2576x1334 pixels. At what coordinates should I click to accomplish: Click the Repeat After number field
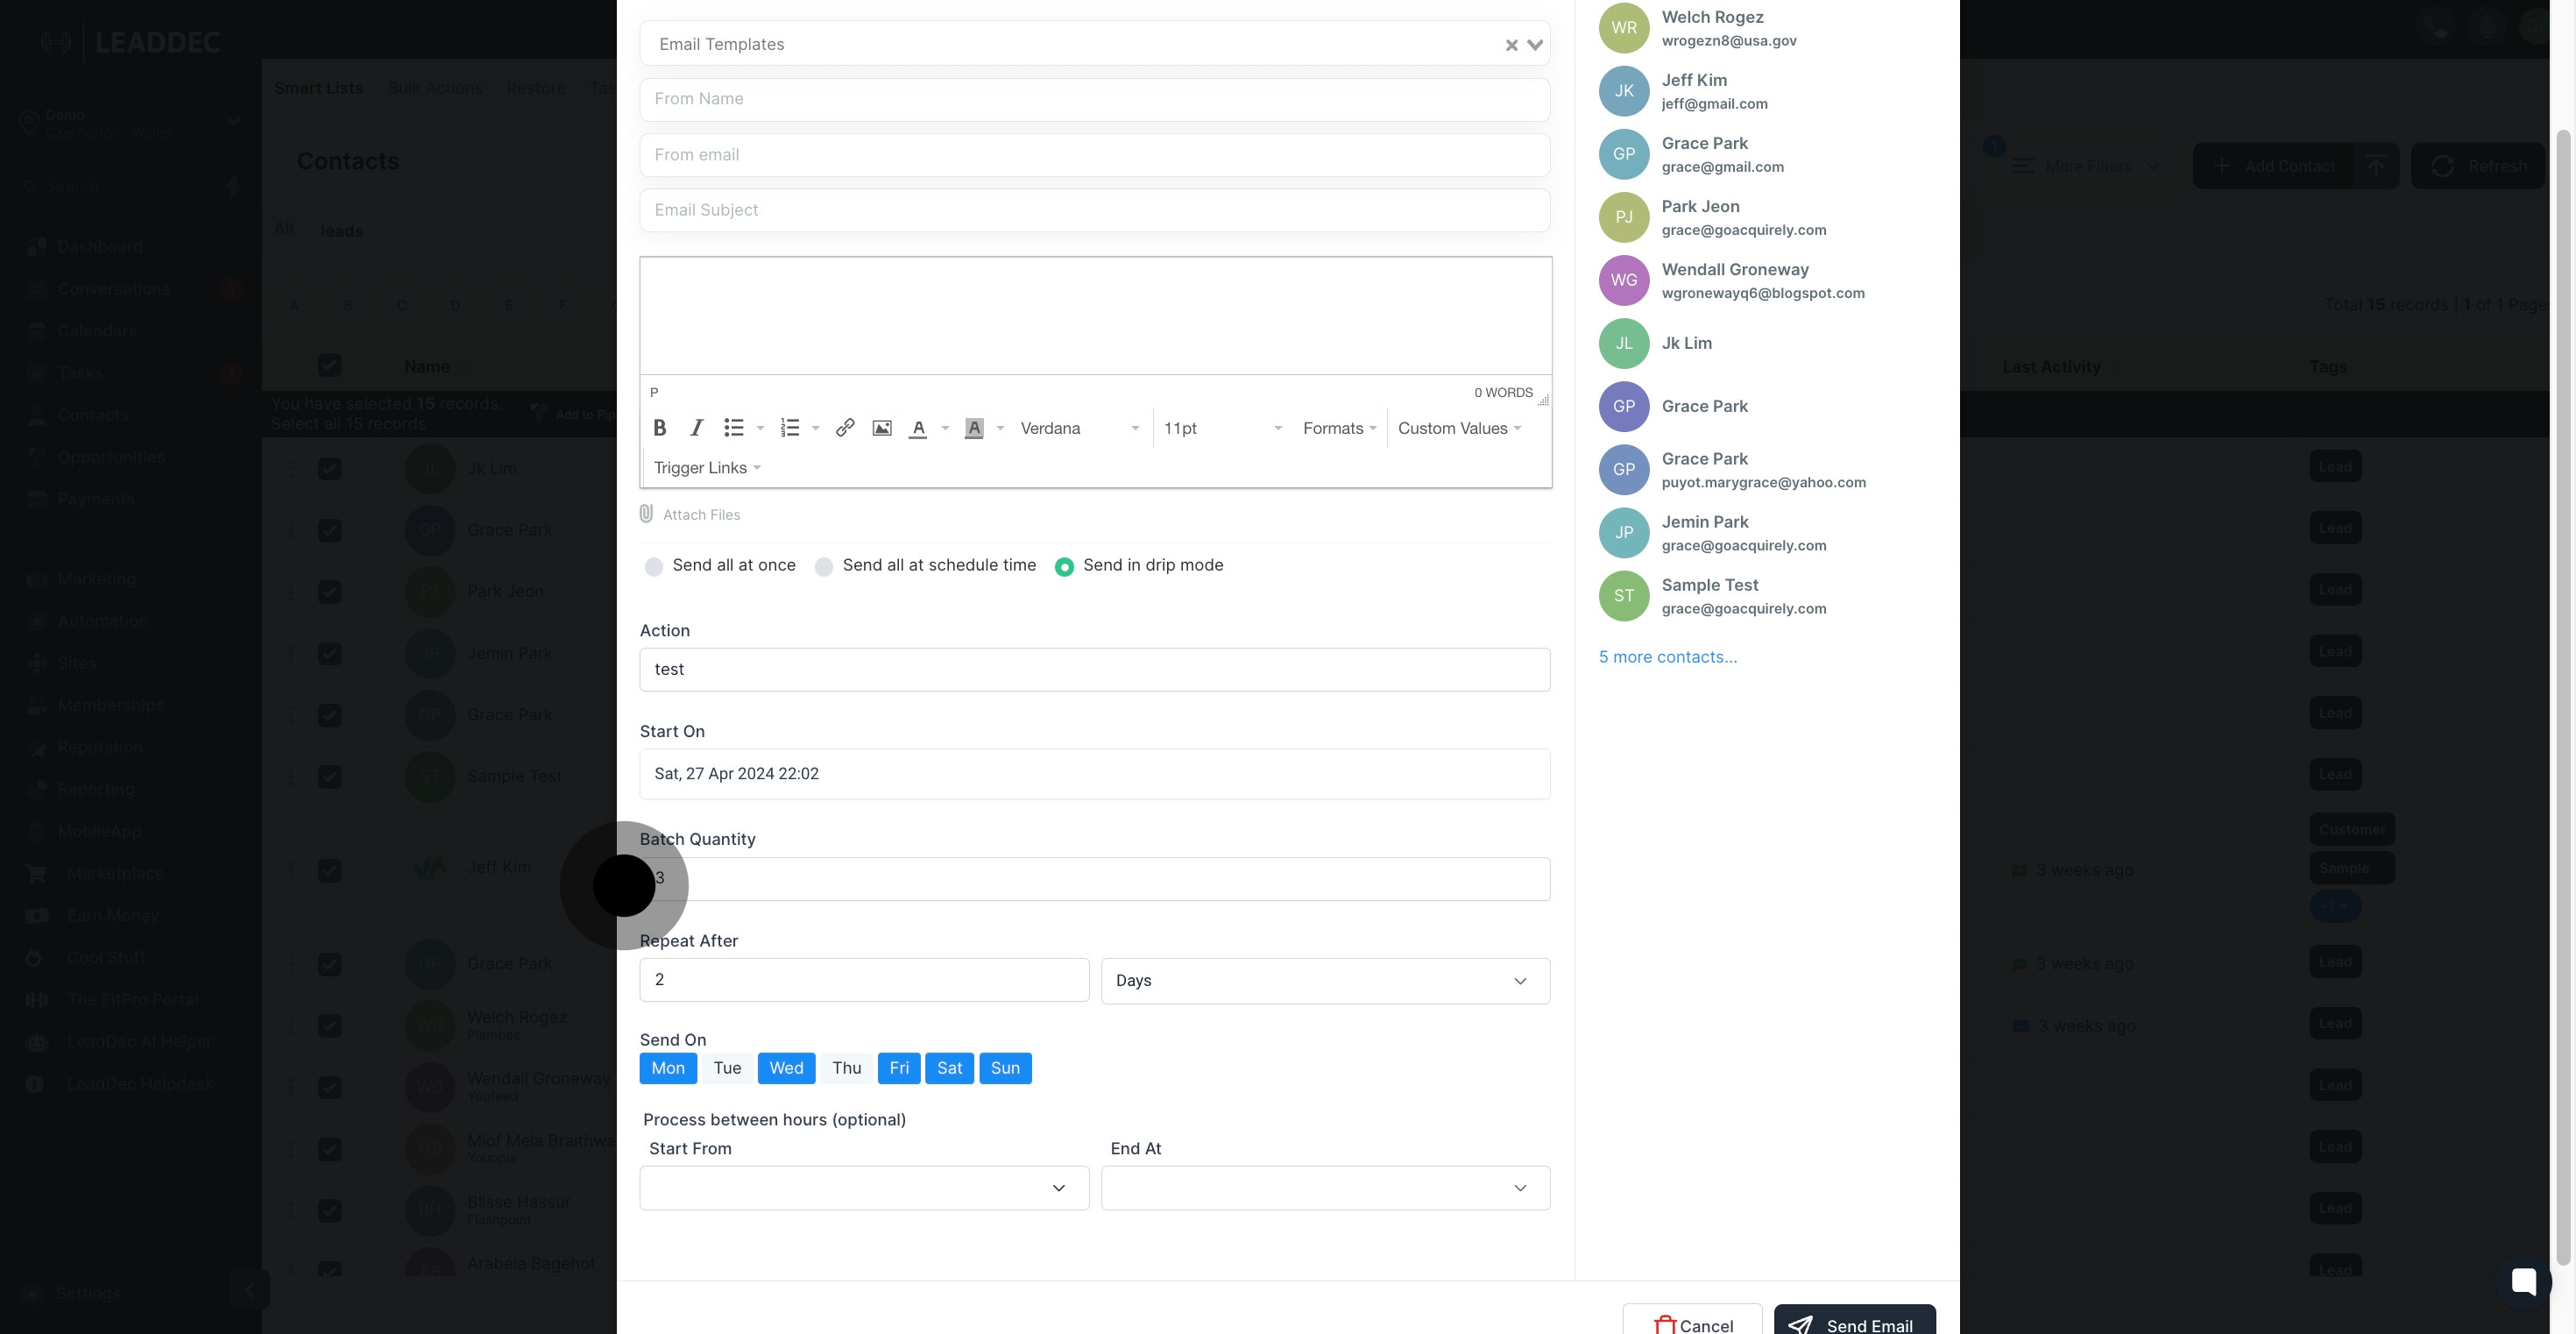(x=864, y=980)
